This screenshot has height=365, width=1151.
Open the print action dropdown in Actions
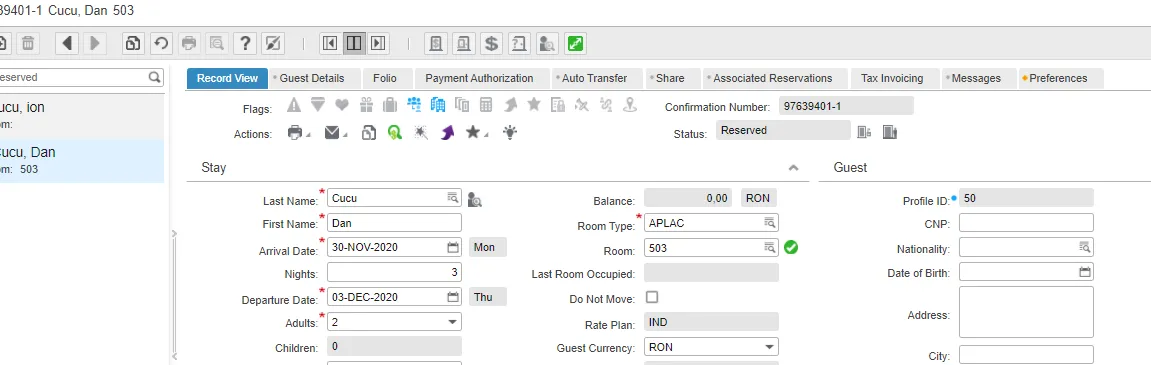tap(298, 133)
